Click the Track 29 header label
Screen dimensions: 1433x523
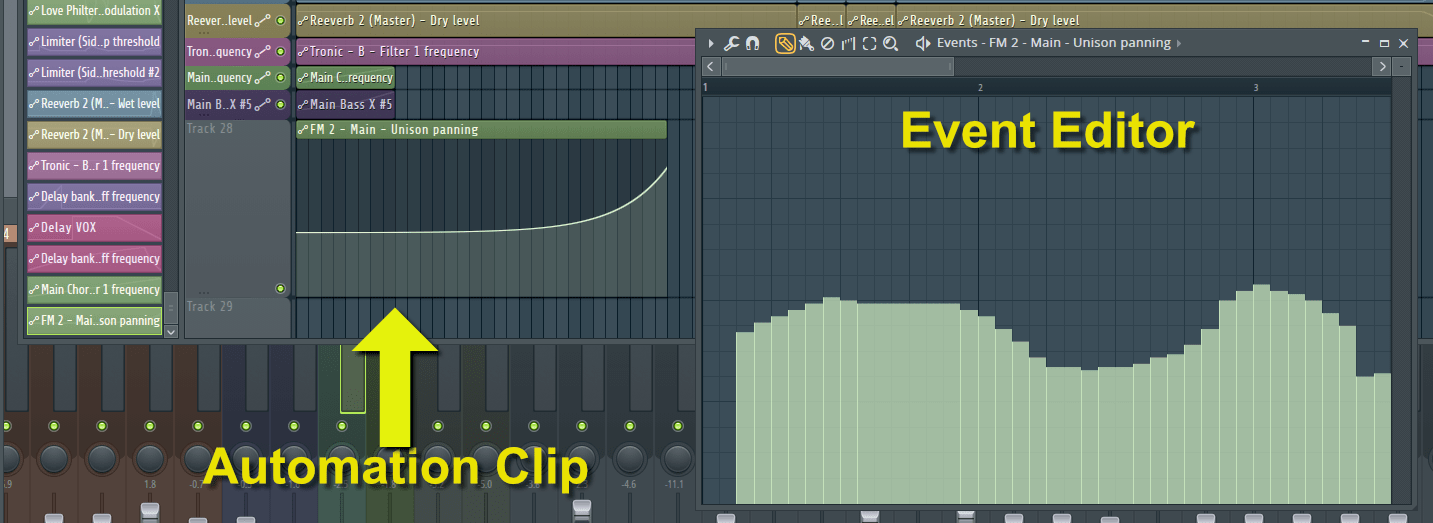[x=209, y=306]
